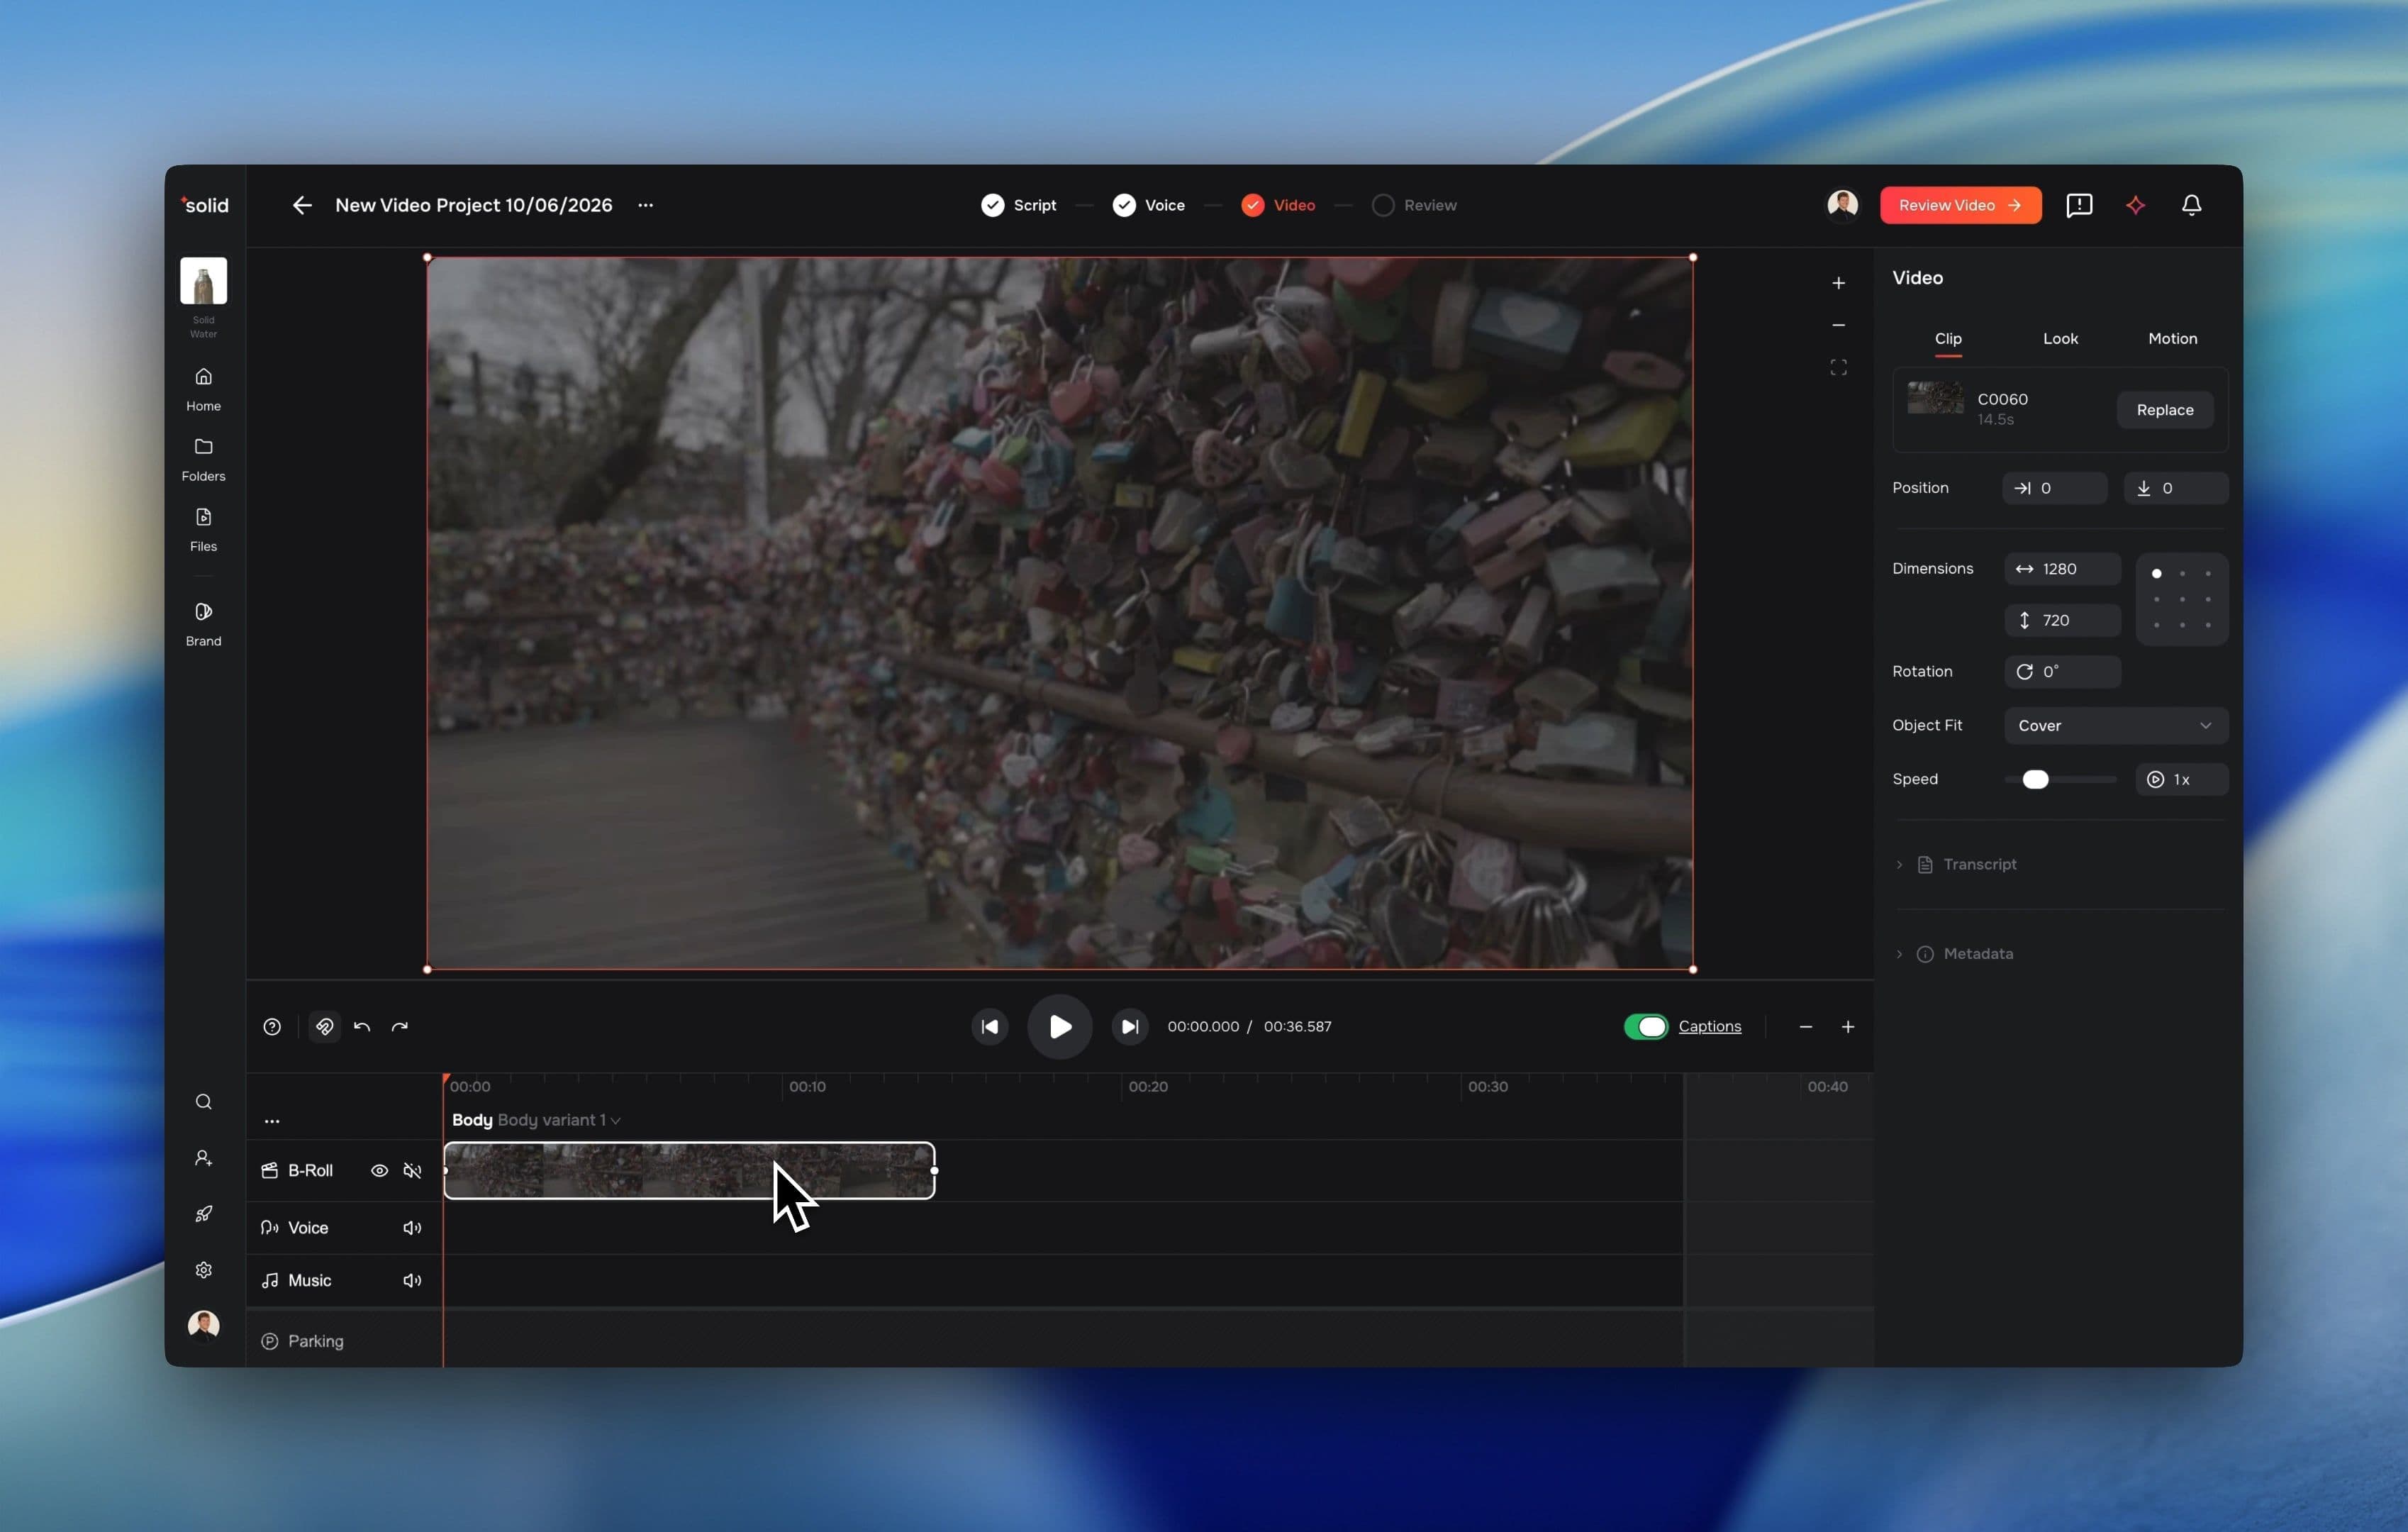
Task: Fit preview to fullscreen
Action: click(x=1838, y=367)
